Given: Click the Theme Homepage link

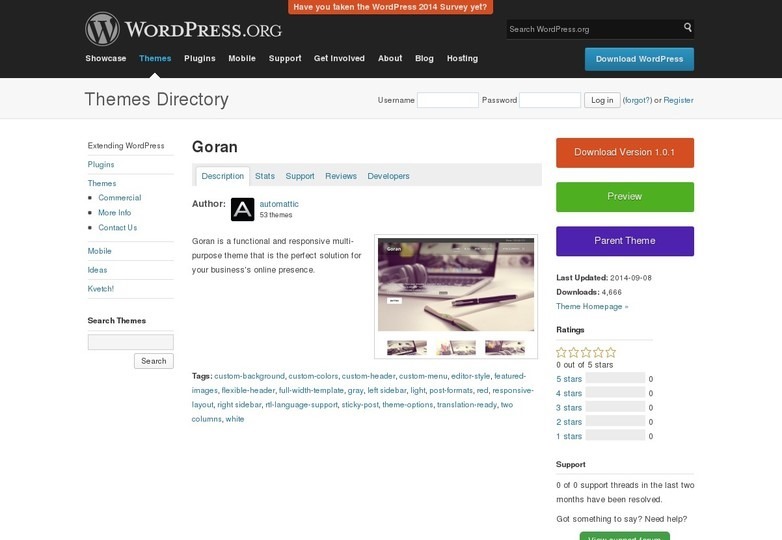Looking at the screenshot, I should pyautogui.click(x=592, y=306).
